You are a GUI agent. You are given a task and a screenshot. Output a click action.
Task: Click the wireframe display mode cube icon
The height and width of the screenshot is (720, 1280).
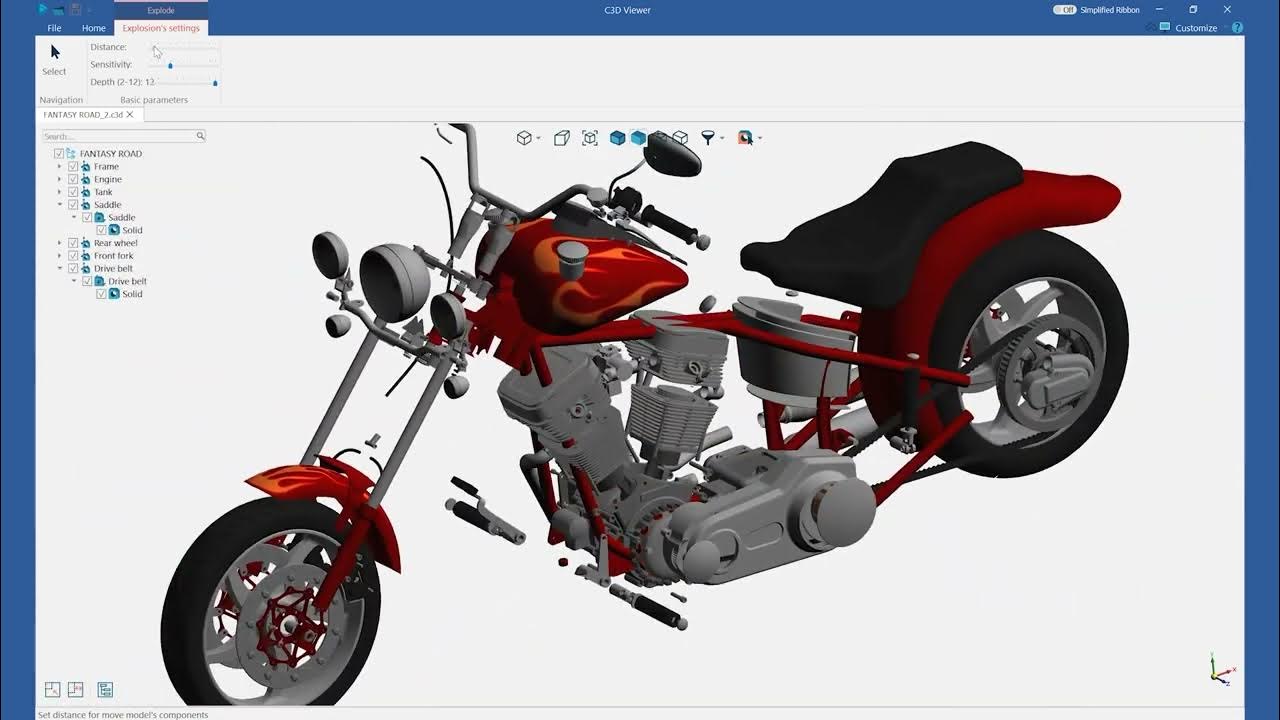click(680, 137)
